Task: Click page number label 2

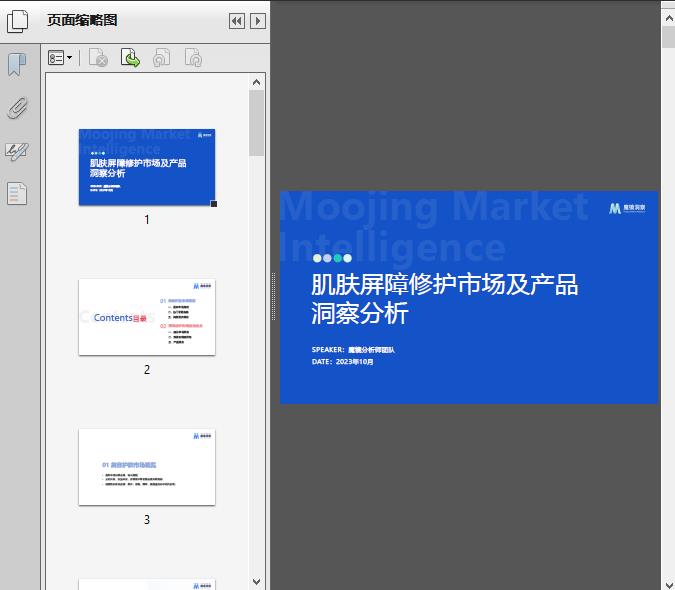Action: click(x=147, y=370)
